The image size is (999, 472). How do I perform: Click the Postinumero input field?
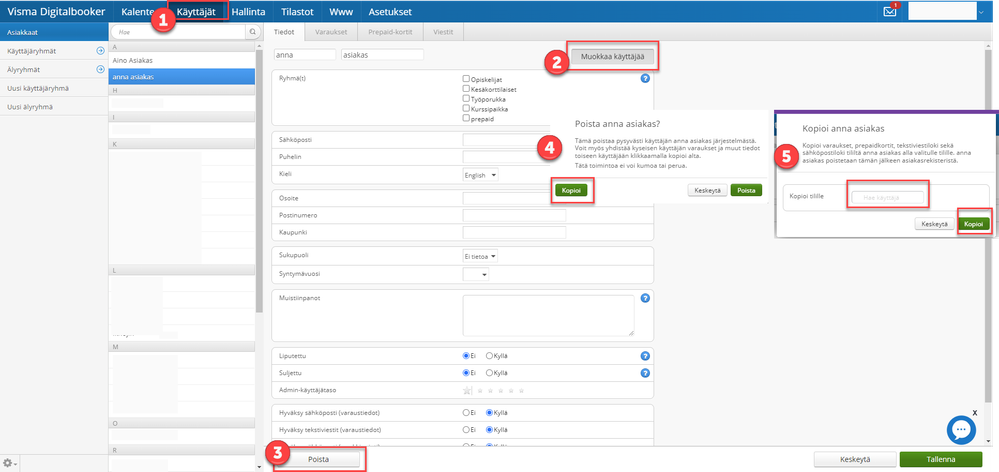tap(515, 215)
